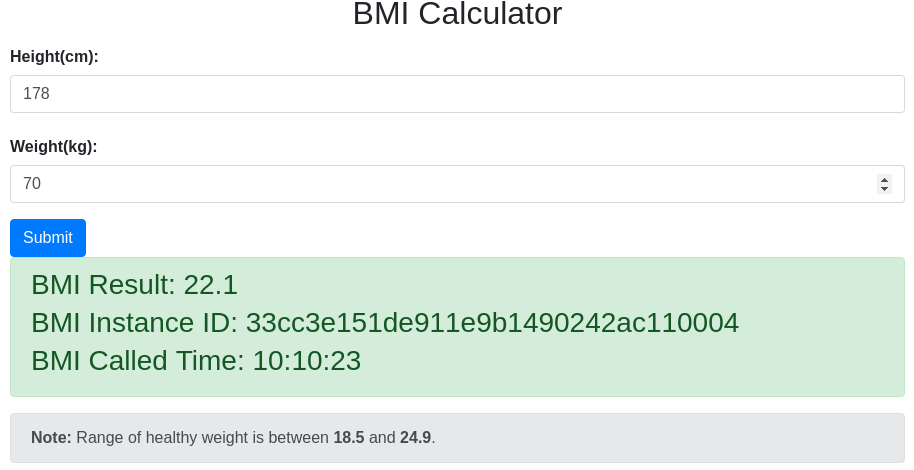Click the bold 18.5 value in the note

tap(349, 438)
